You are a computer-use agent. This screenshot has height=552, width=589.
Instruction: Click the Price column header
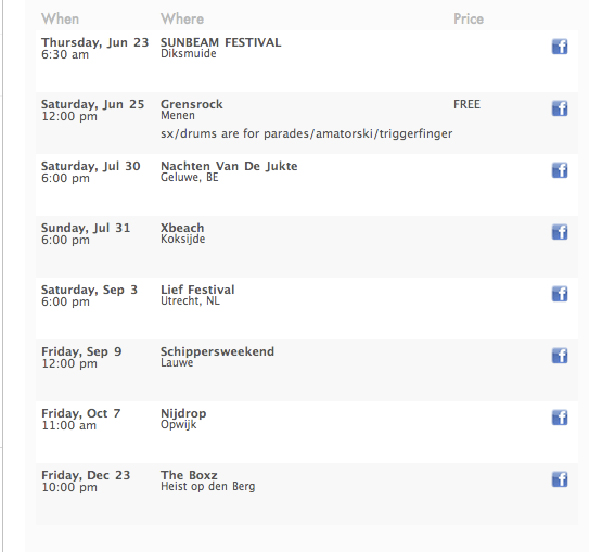pos(468,19)
